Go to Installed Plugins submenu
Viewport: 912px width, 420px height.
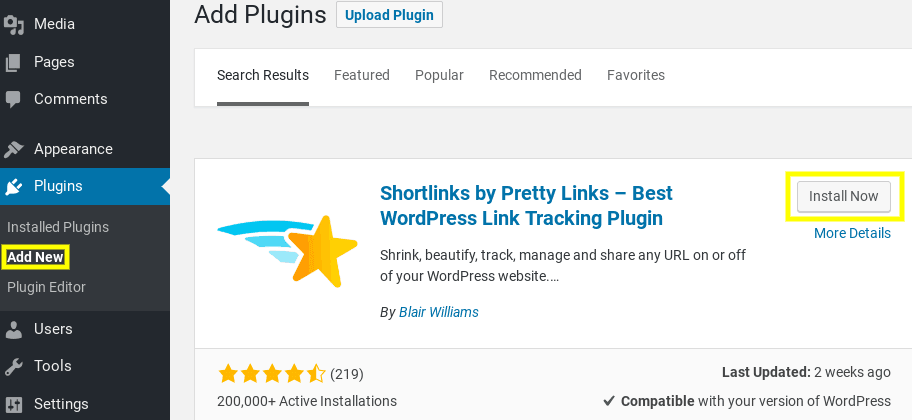pyautogui.click(x=58, y=227)
